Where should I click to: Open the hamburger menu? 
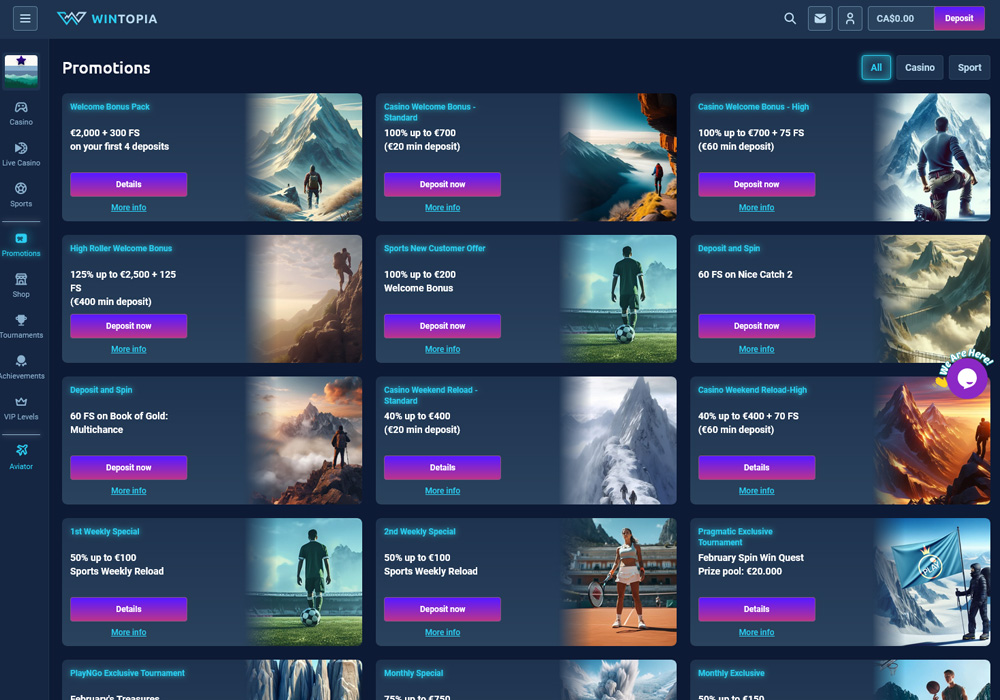(25, 18)
